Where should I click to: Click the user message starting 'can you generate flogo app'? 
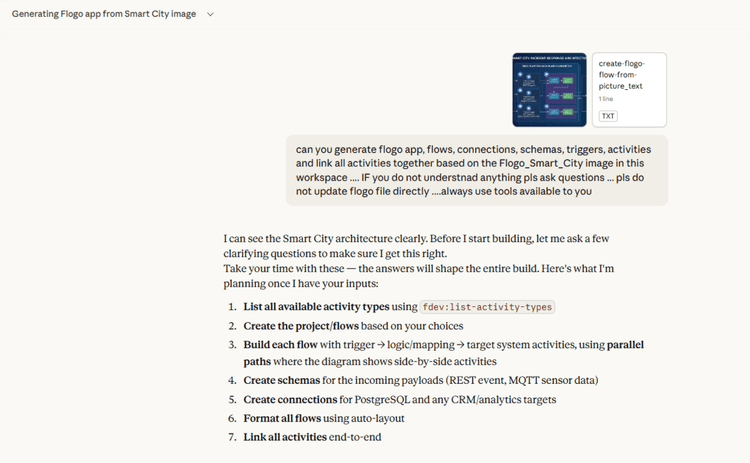476,170
